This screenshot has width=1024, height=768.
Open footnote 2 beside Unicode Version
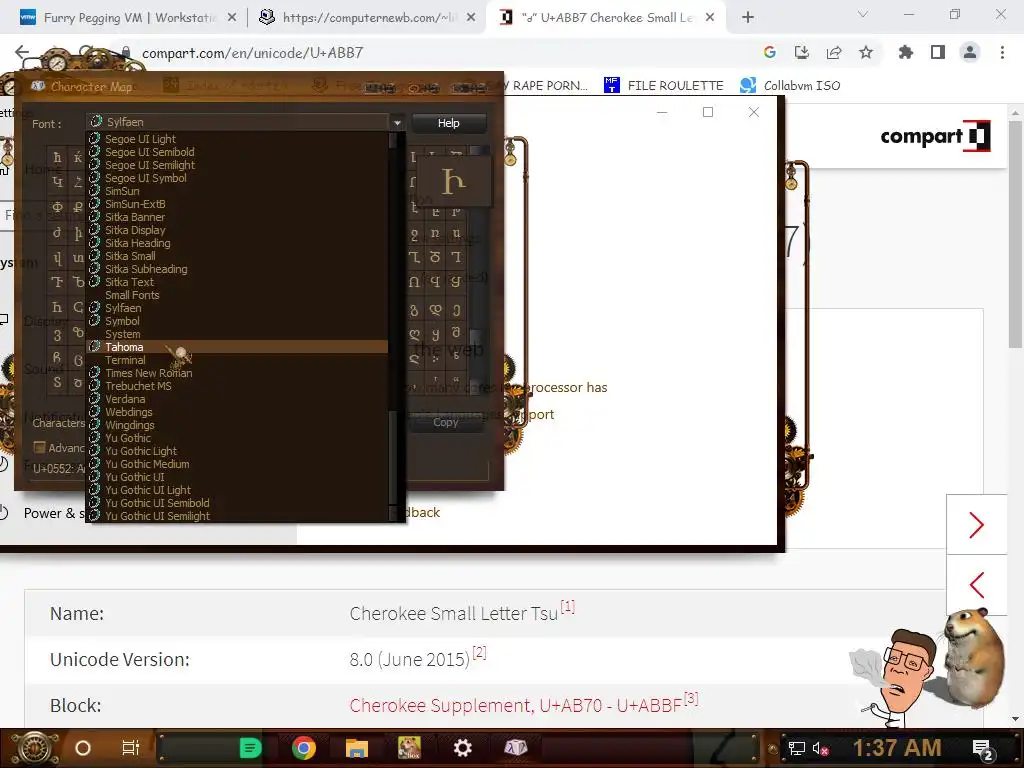pos(479,652)
